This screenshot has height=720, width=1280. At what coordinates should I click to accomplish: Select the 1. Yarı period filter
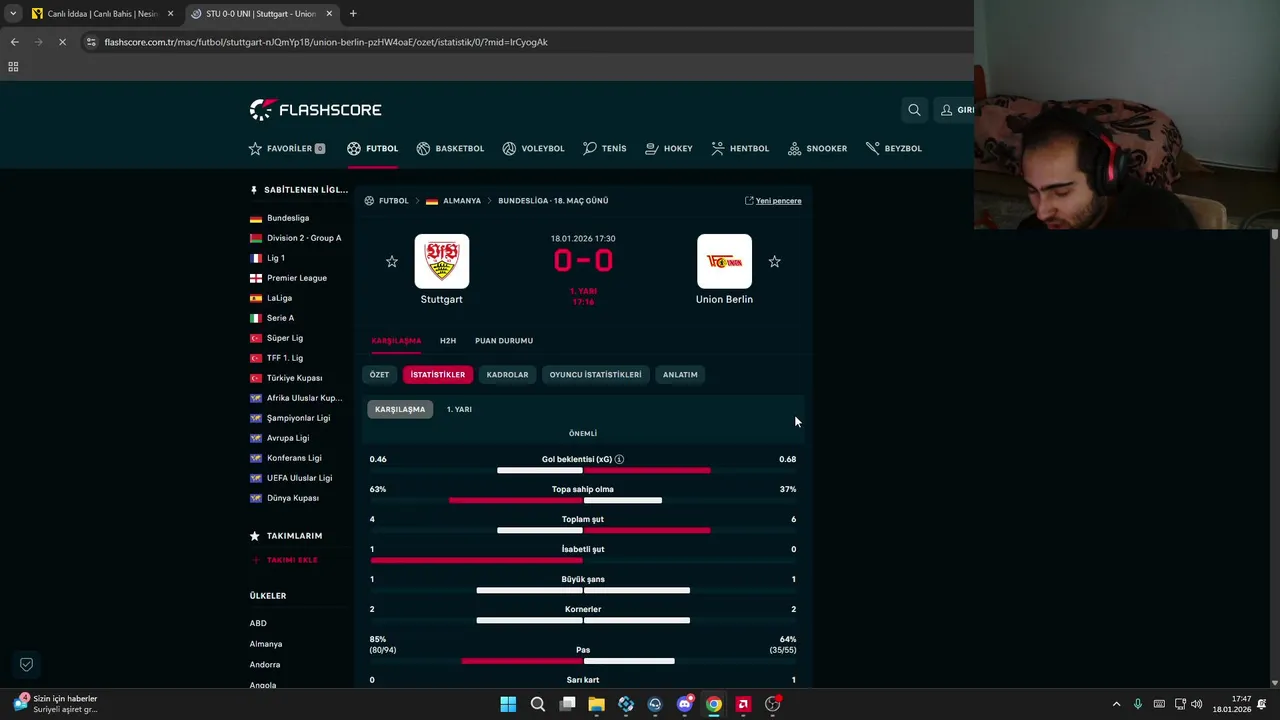coord(459,409)
